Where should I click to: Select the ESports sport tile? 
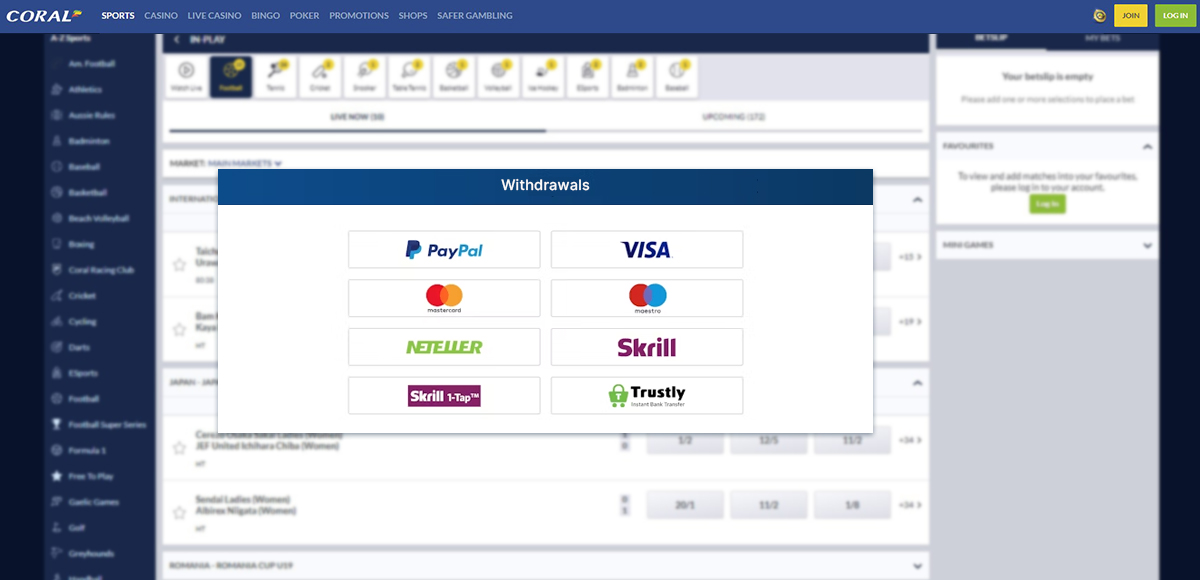pos(587,77)
